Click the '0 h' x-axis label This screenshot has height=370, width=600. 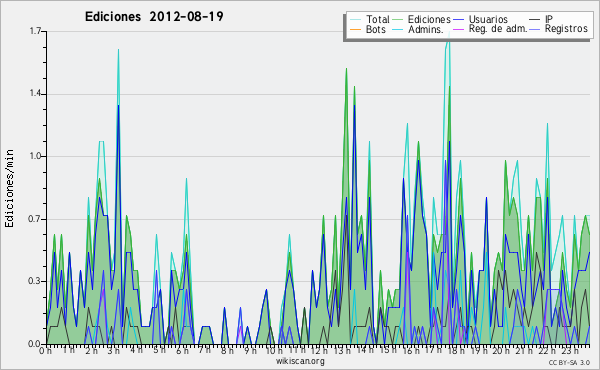tap(46, 350)
